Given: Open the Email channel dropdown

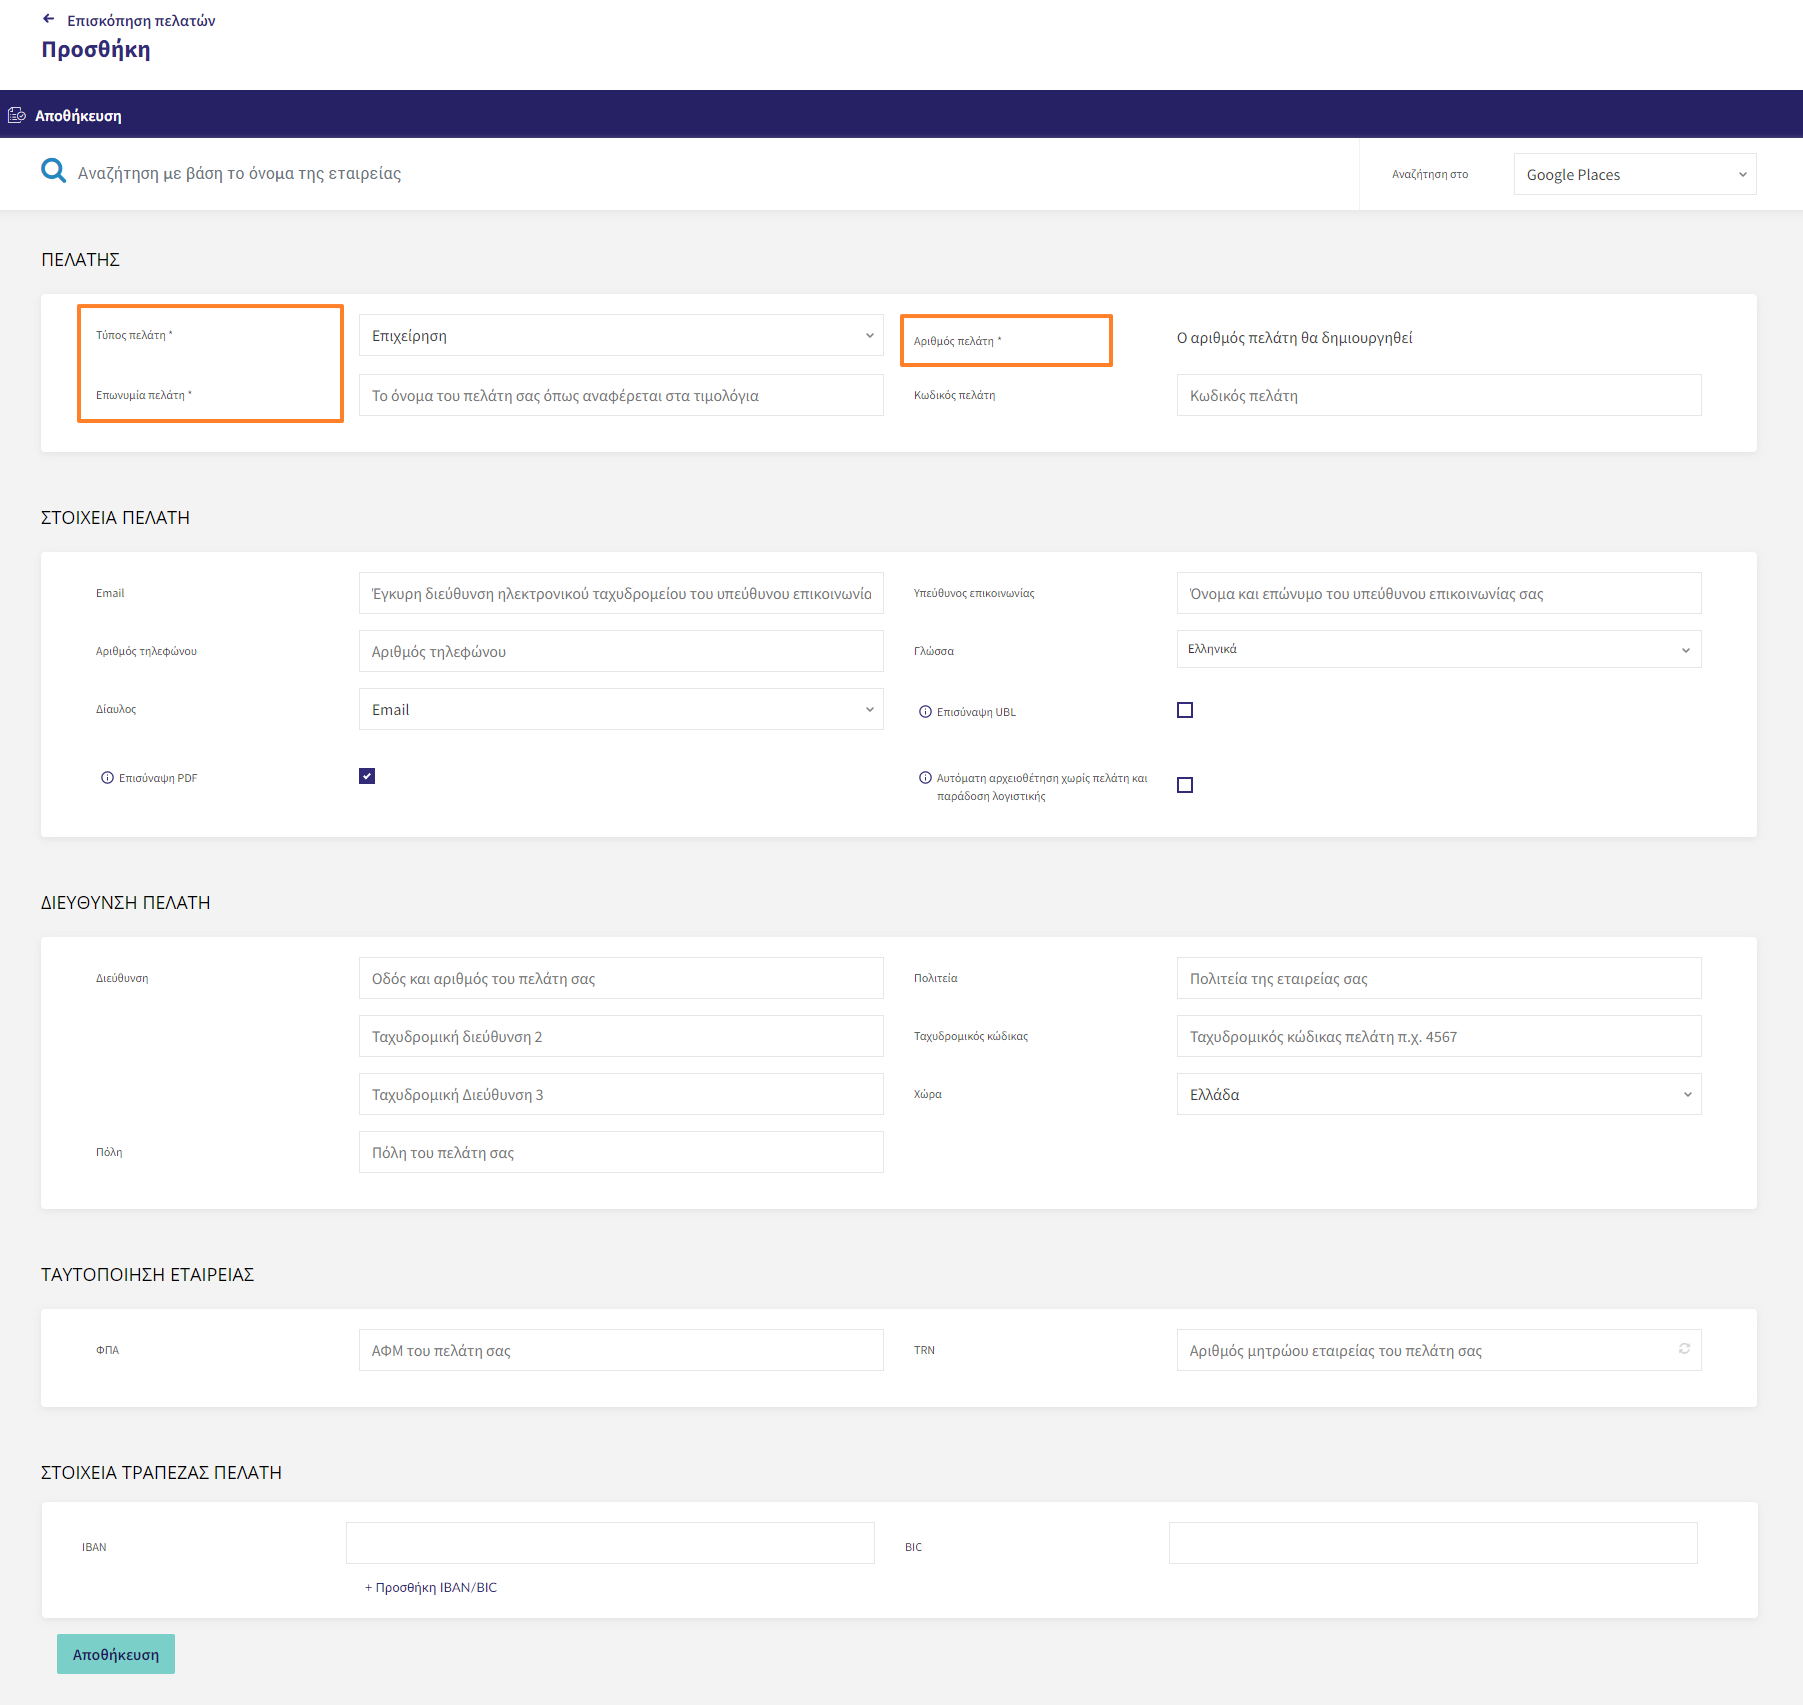Looking at the screenshot, I should pos(621,709).
